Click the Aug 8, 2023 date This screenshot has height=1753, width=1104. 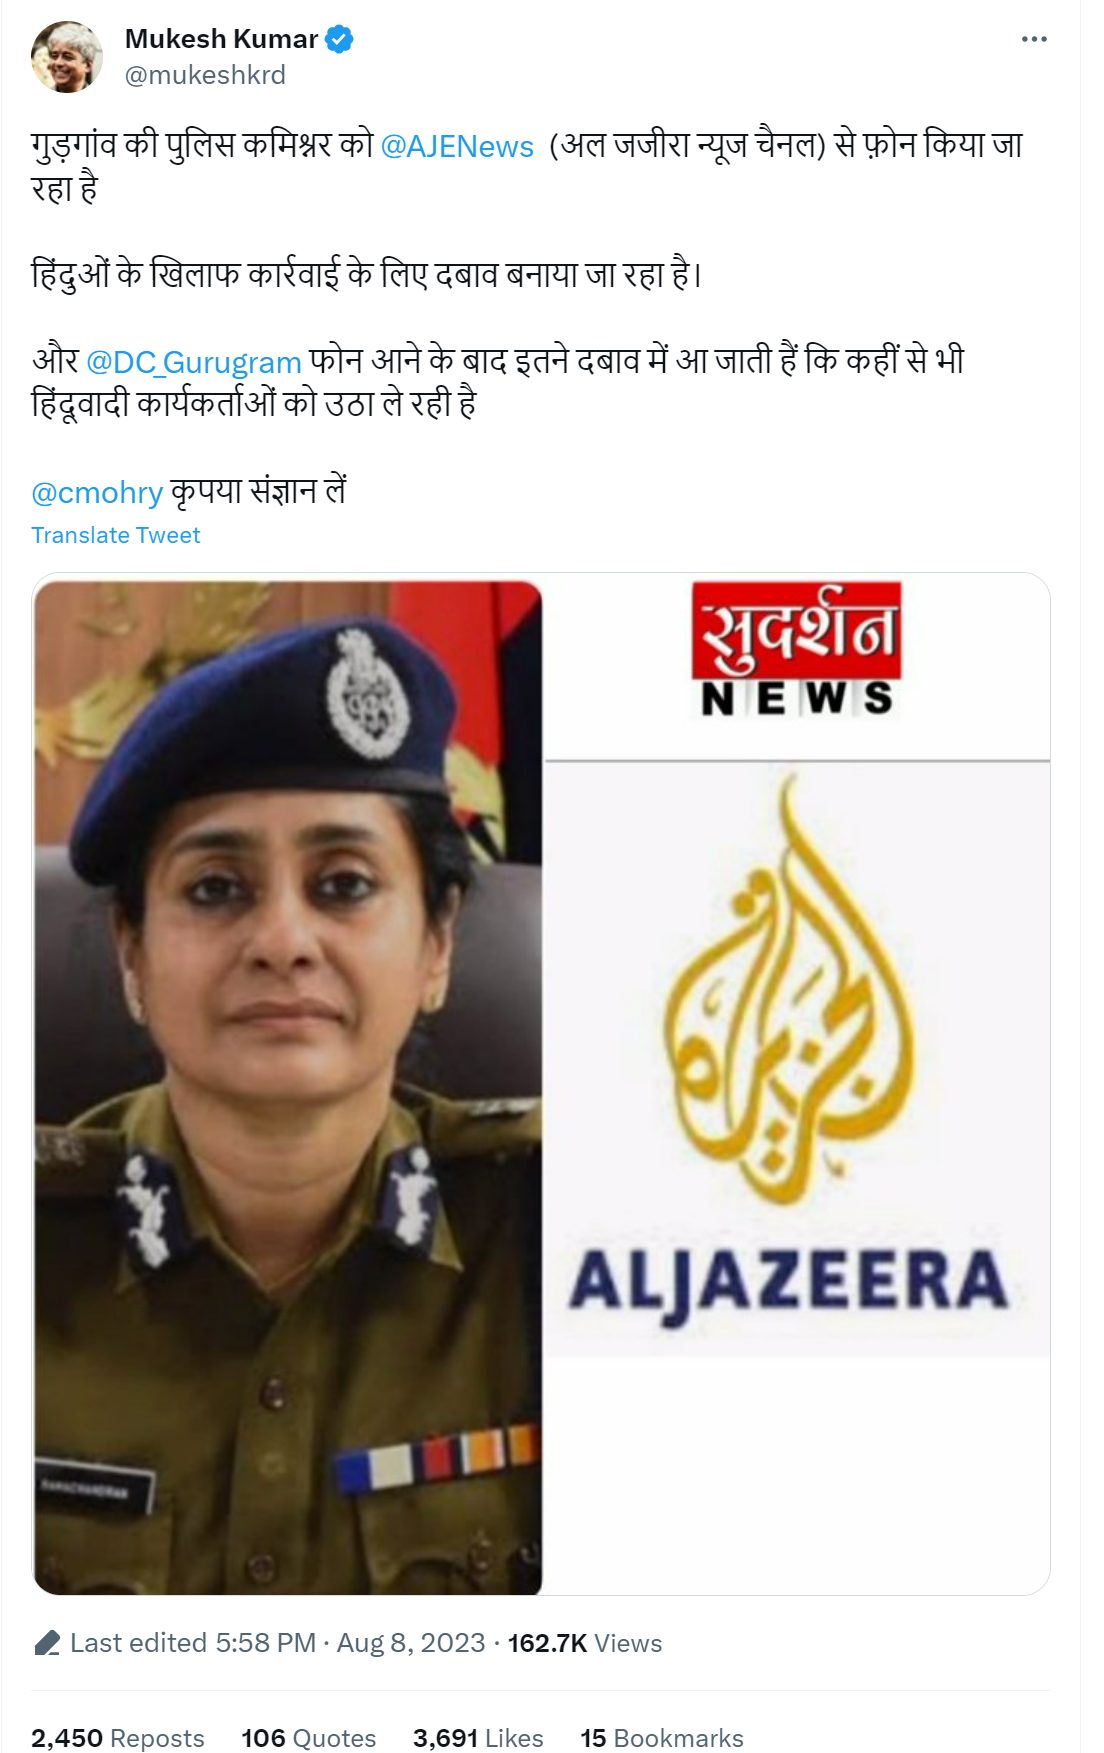(x=411, y=1643)
